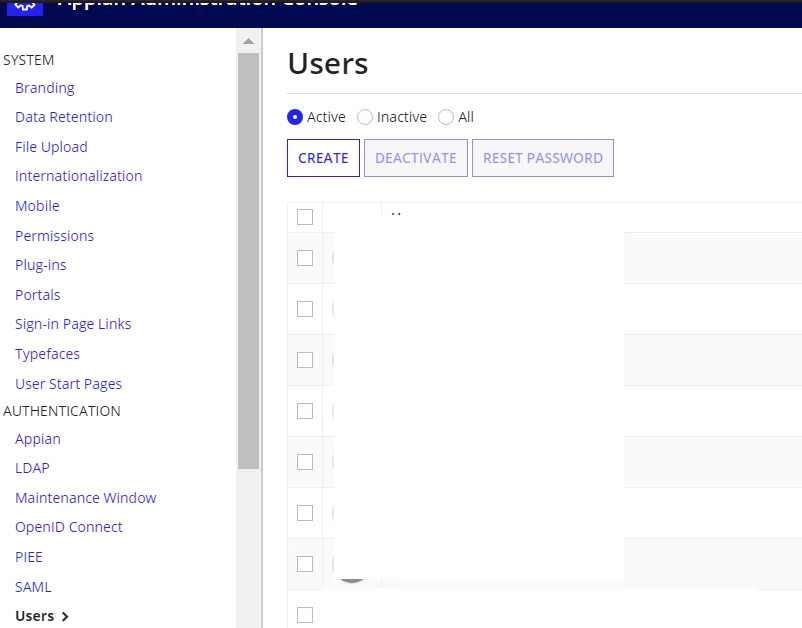Click the AUTHENTICATION section heading
Screen dimensions: 802x628
pos(62,411)
